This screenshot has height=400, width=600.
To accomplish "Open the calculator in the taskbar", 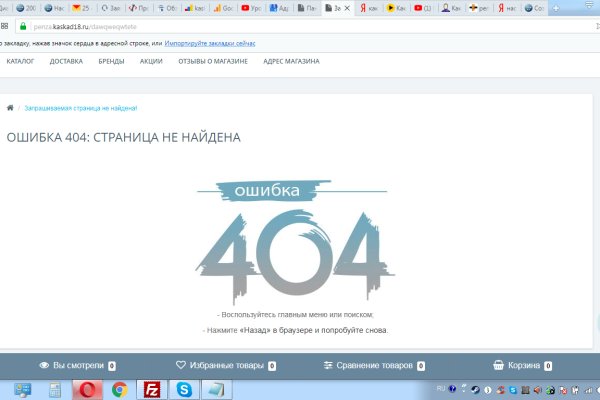I will [x=55, y=389].
